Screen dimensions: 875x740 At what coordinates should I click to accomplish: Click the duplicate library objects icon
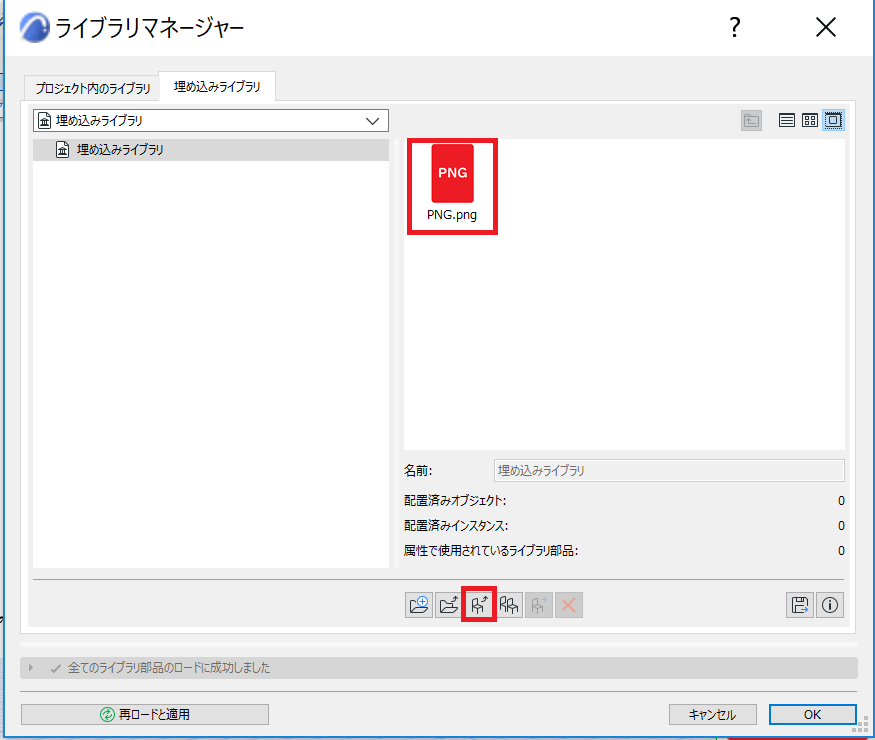pos(509,605)
